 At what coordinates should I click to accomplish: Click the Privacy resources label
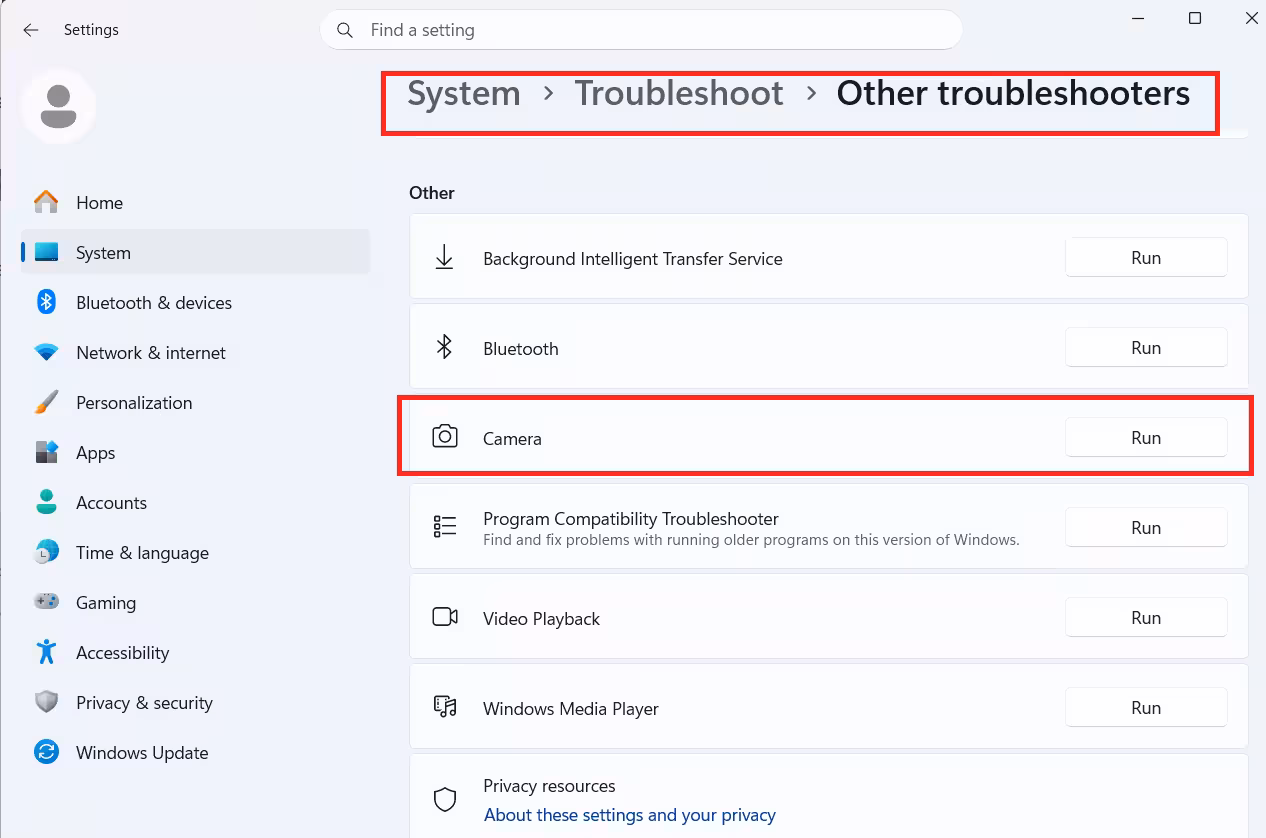549,786
